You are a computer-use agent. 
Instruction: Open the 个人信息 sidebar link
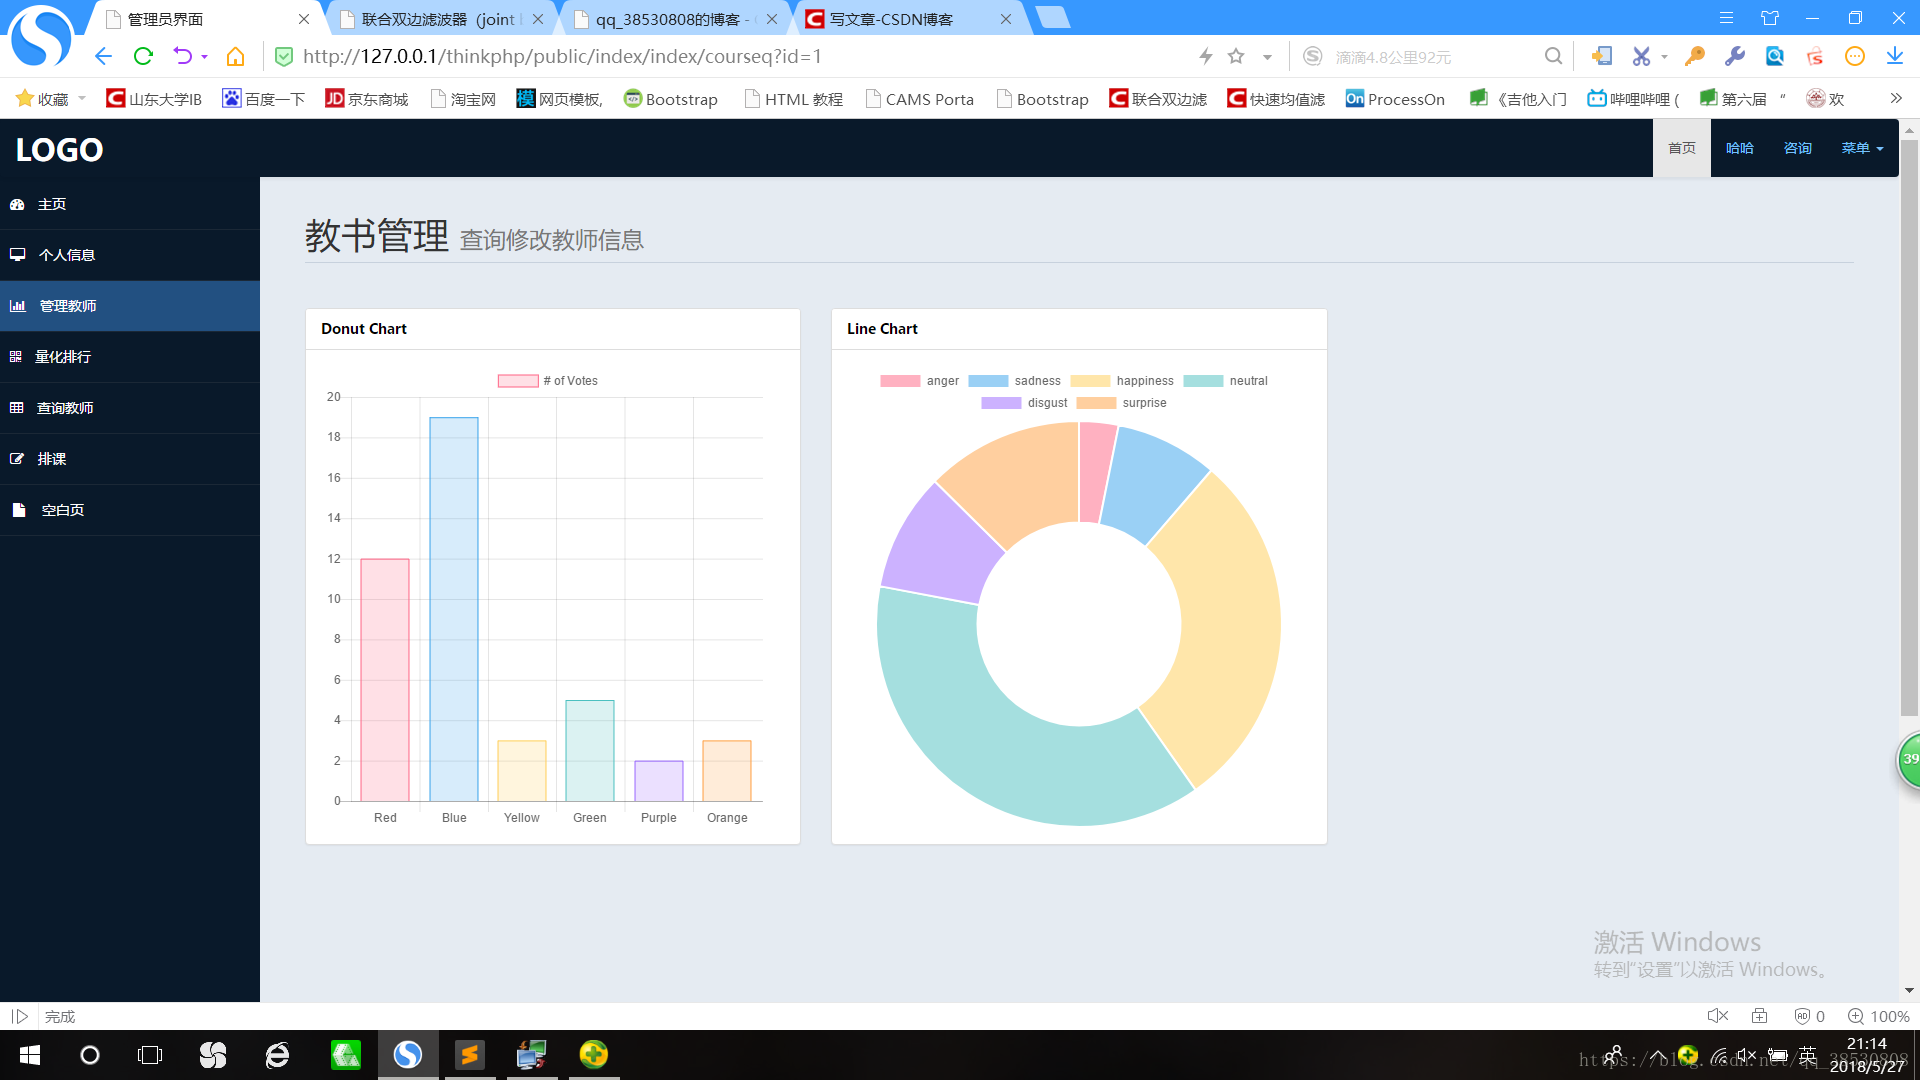66,255
